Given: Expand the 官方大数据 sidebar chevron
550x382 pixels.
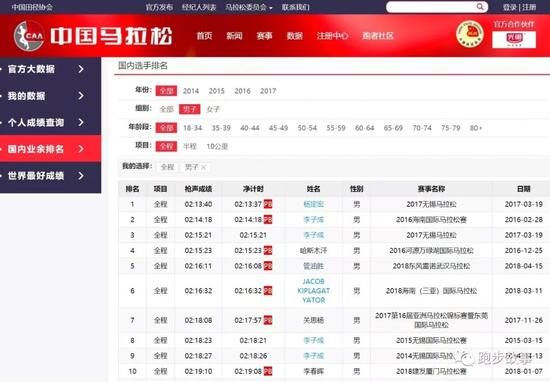Looking at the screenshot, I should [x=81, y=69].
